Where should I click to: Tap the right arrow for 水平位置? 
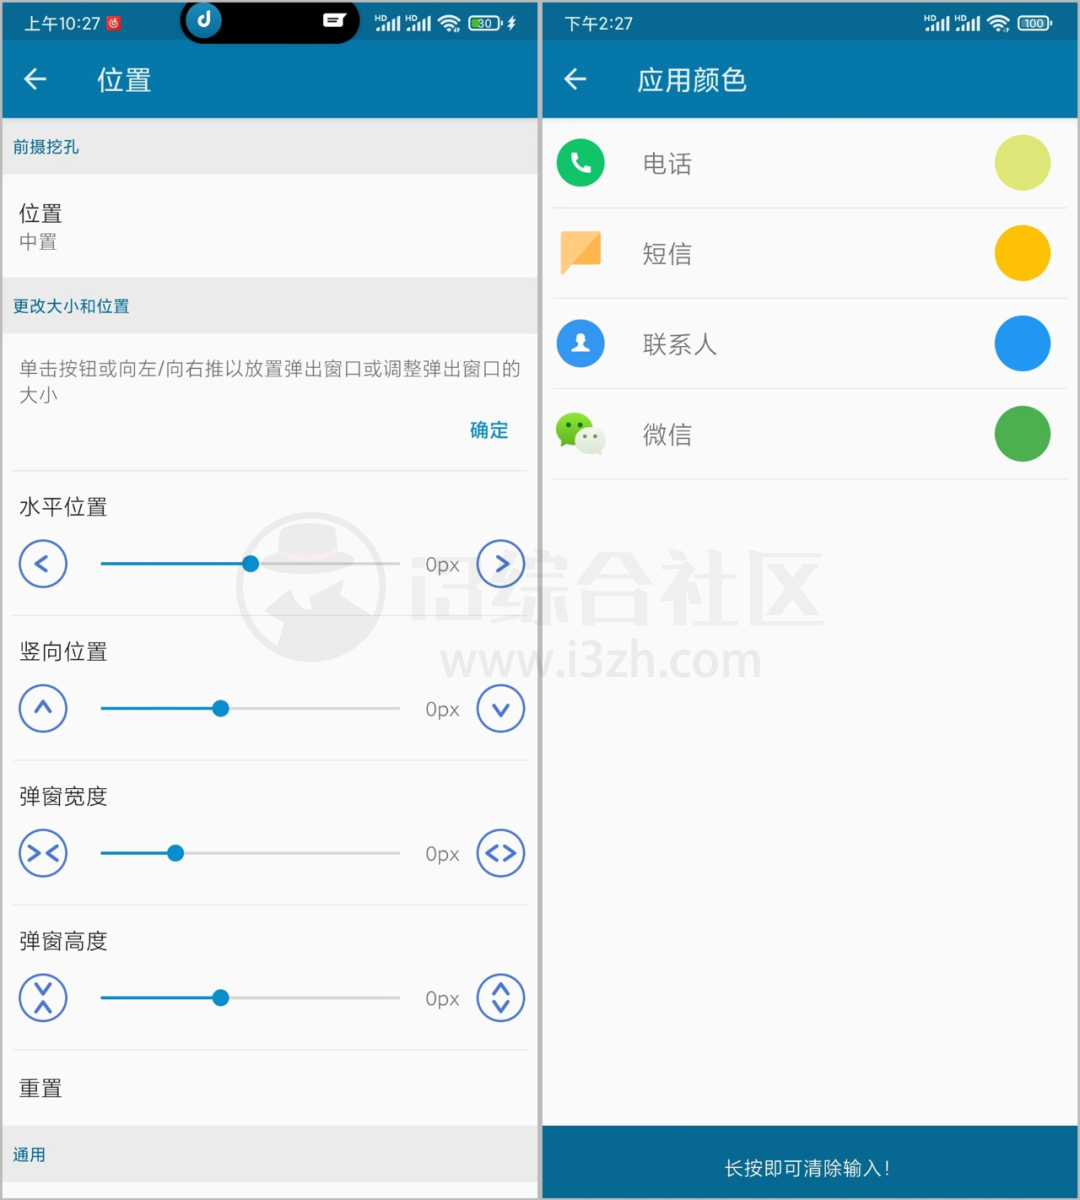click(x=501, y=564)
